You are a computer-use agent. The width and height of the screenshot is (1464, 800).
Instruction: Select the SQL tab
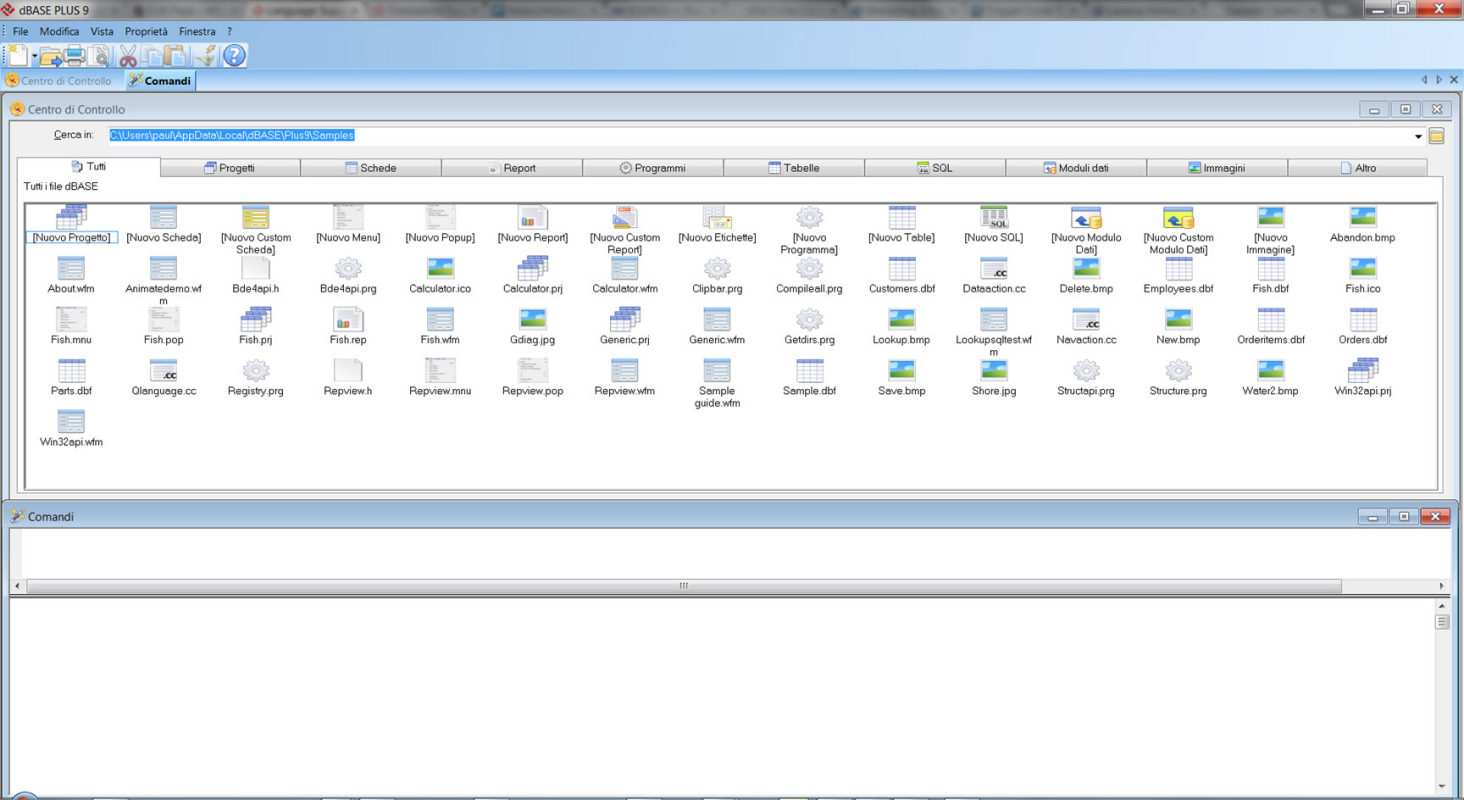click(x=935, y=168)
